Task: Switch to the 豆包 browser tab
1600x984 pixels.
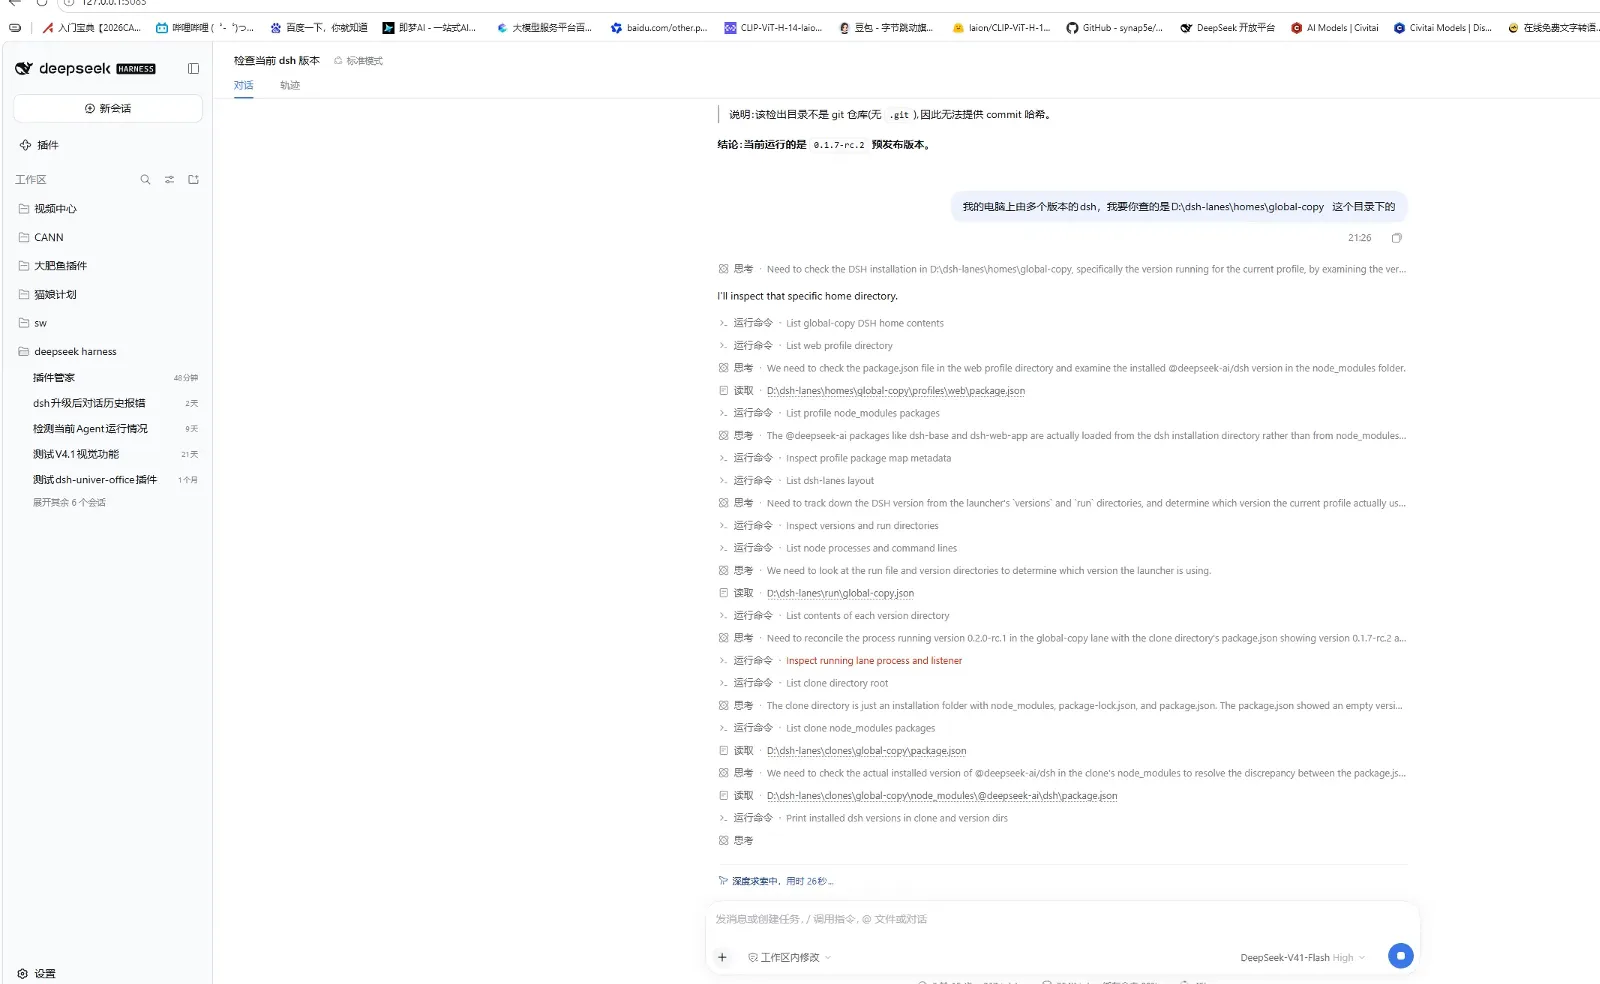Action: (886, 28)
